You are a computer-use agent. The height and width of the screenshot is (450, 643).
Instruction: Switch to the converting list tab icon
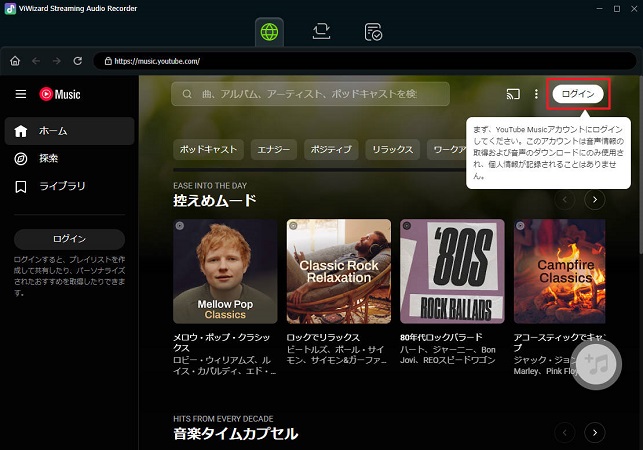point(321,32)
